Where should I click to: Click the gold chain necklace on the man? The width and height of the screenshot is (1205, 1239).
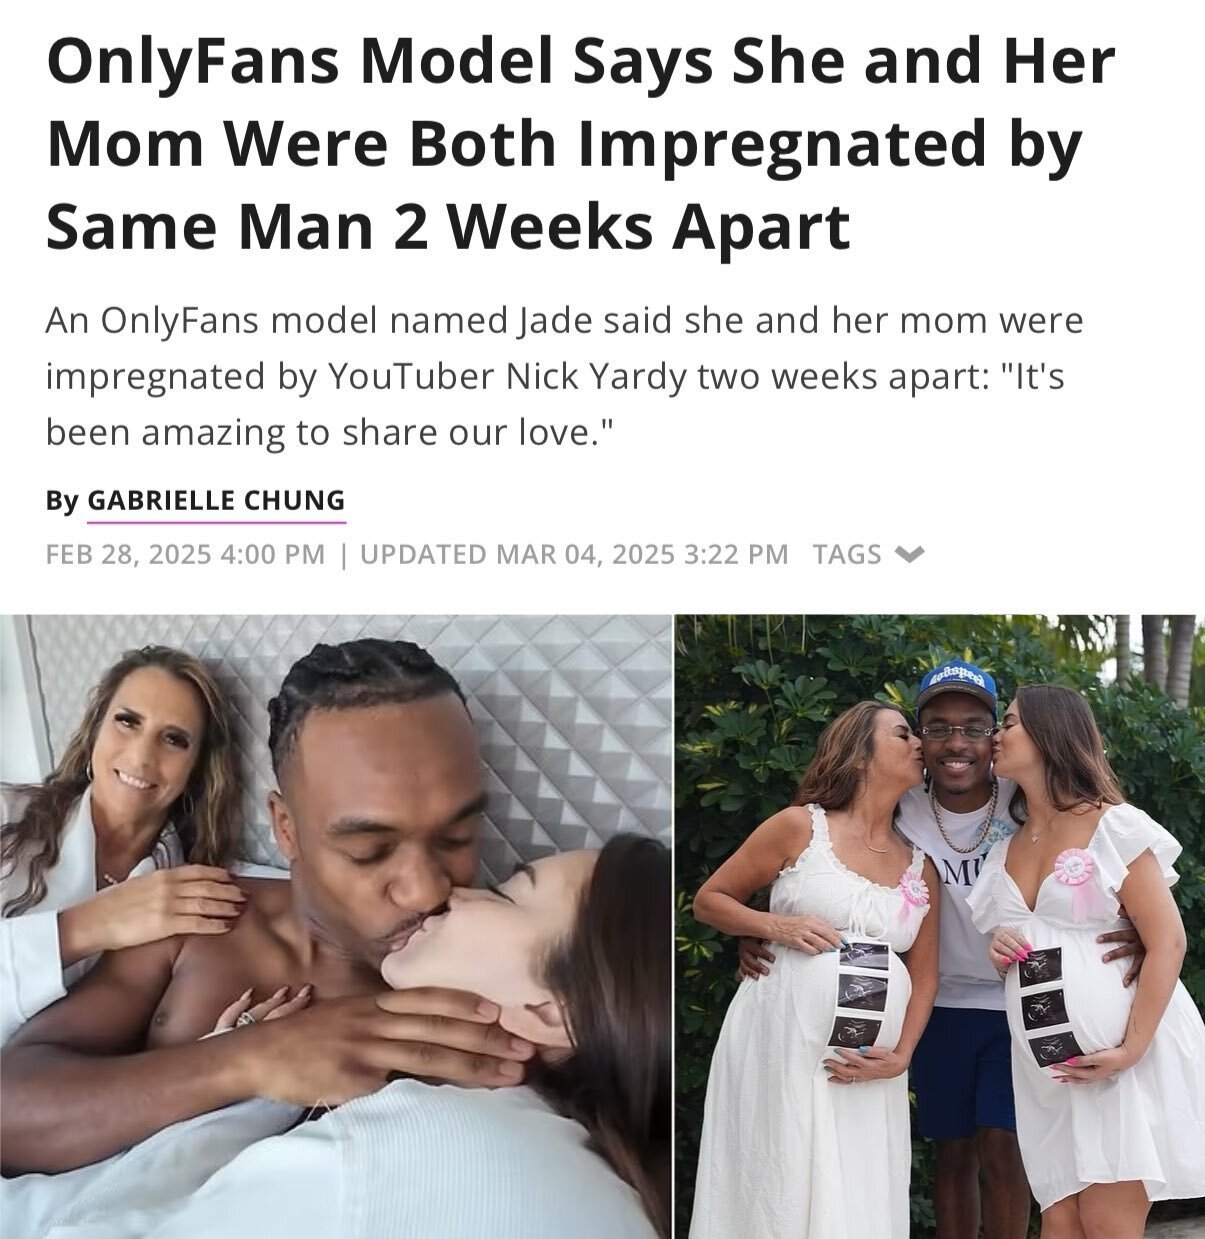963,809
